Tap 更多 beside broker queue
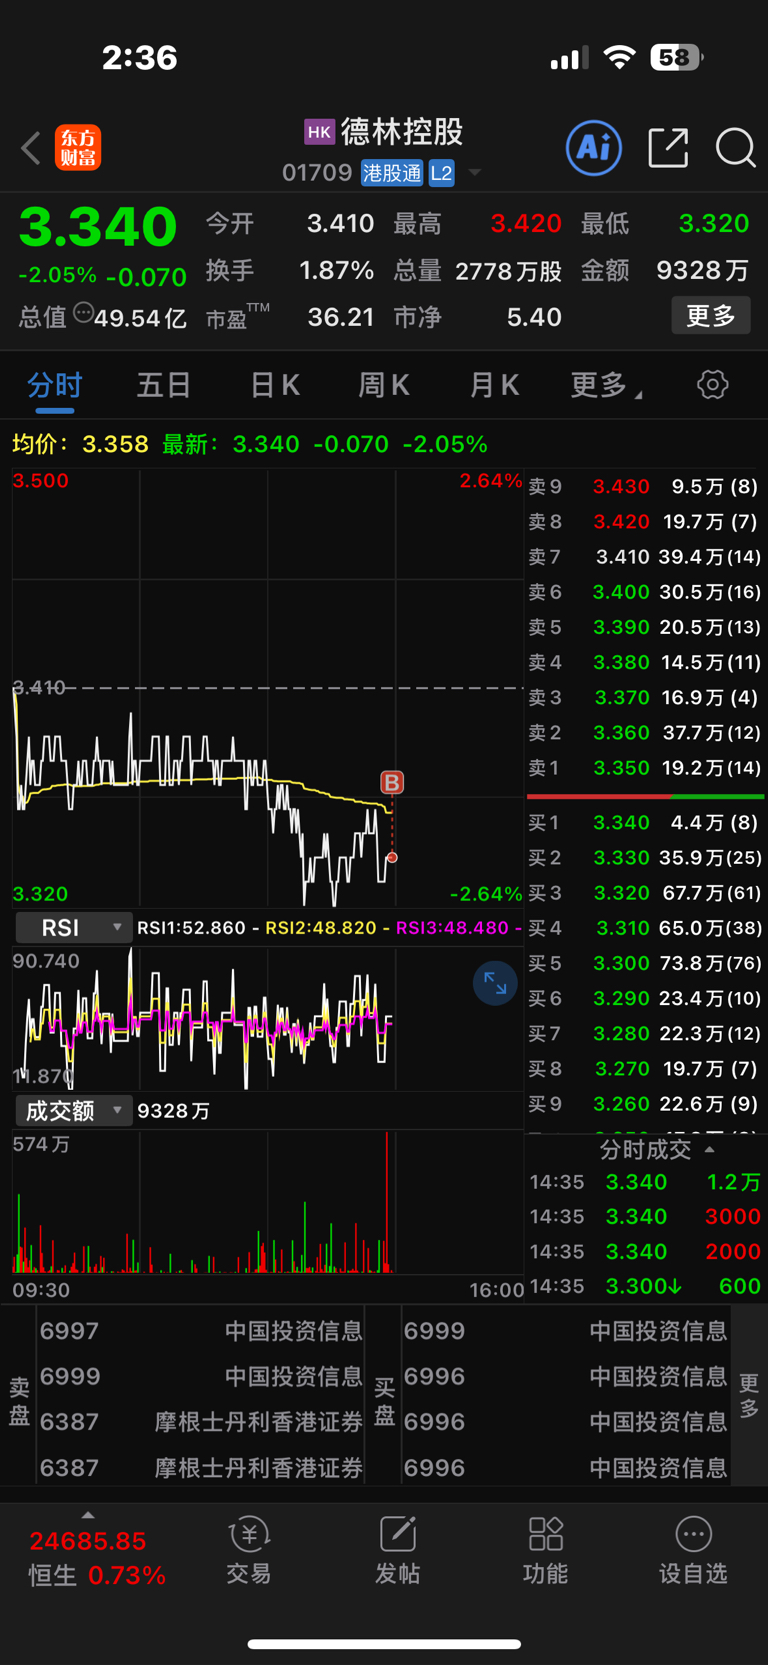Image resolution: width=769 pixels, height=1665 pixels. (749, 1397)
